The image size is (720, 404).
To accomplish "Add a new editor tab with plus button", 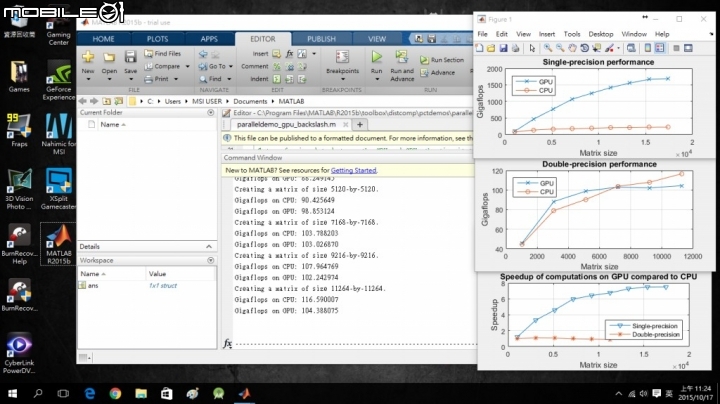I will [360, 124].
